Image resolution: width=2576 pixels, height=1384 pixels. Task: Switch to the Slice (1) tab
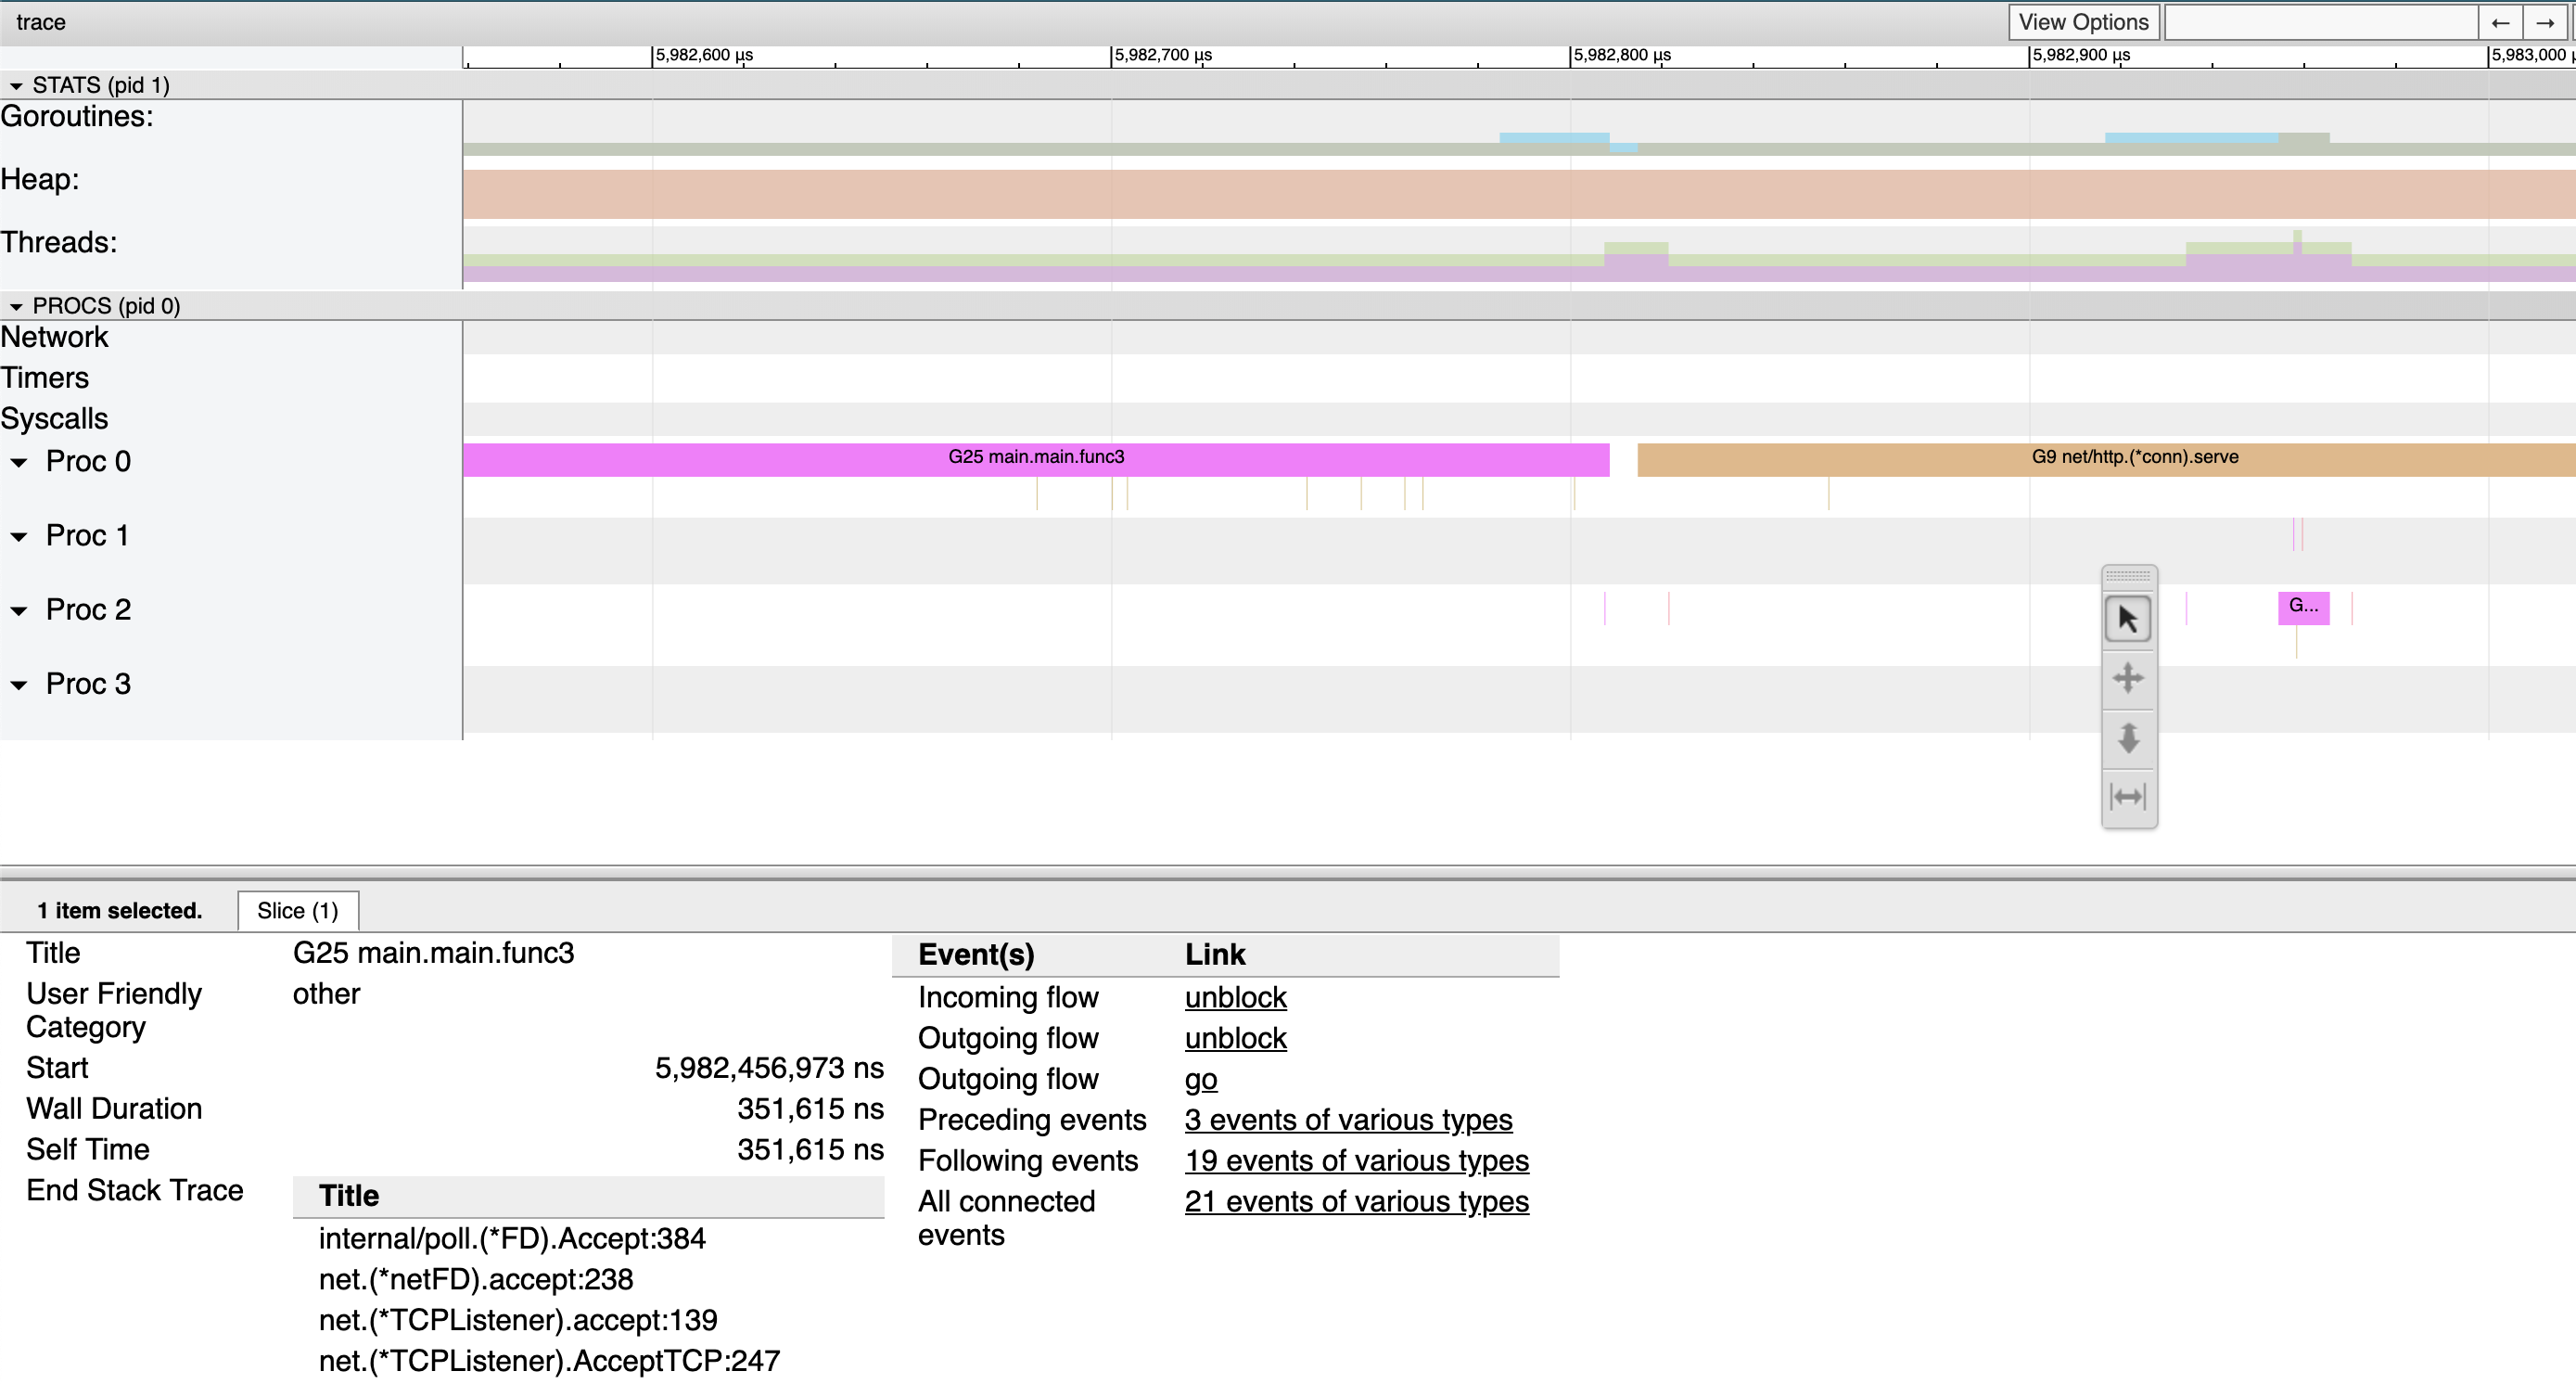pyautogui.click(x=297, y=910)
